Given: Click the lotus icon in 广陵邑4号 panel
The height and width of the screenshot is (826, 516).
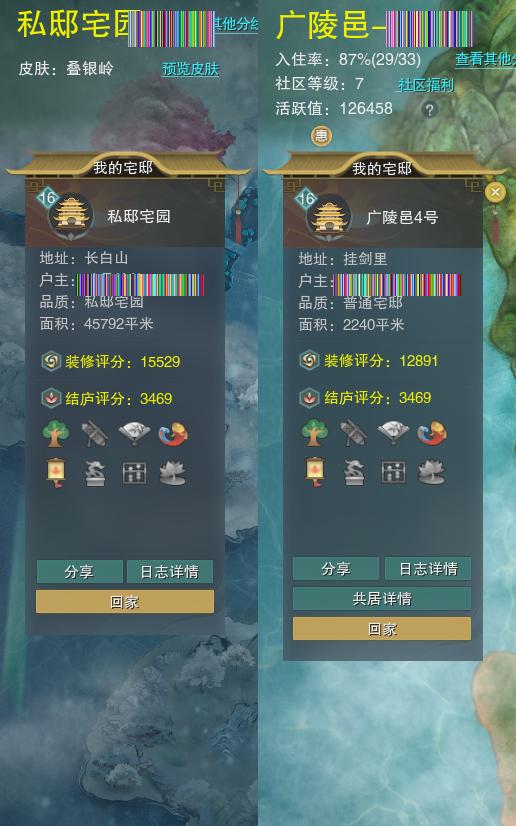Looking at the screenshot, I should click(x=431, y=472).
